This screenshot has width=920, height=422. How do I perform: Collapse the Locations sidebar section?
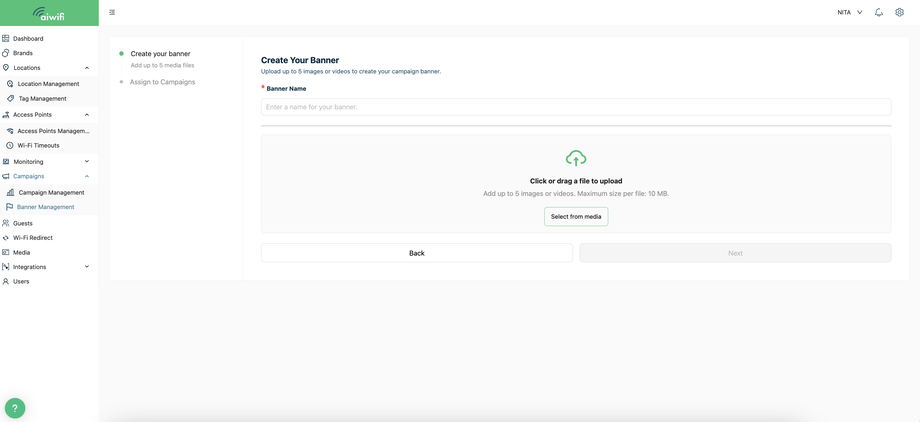[x=87, y=68]
